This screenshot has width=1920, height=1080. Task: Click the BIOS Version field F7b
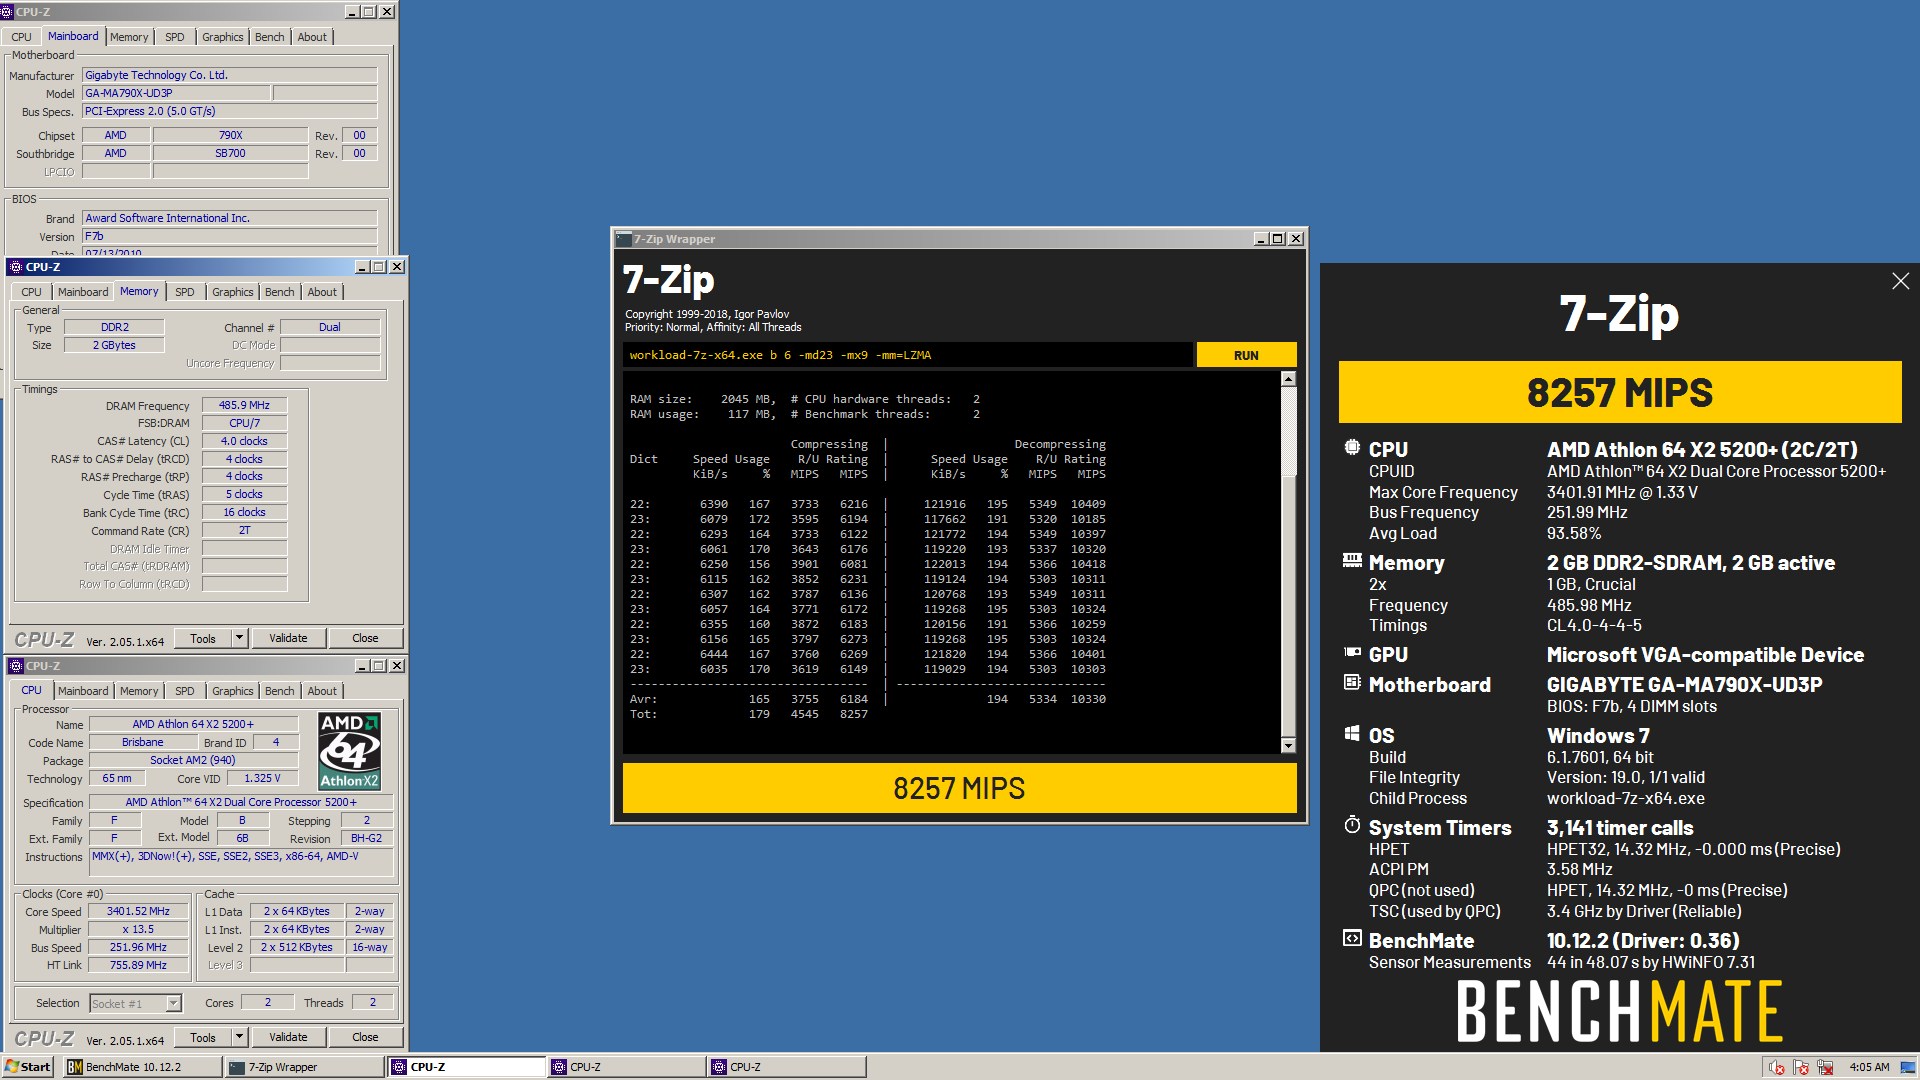pos(229,236)
